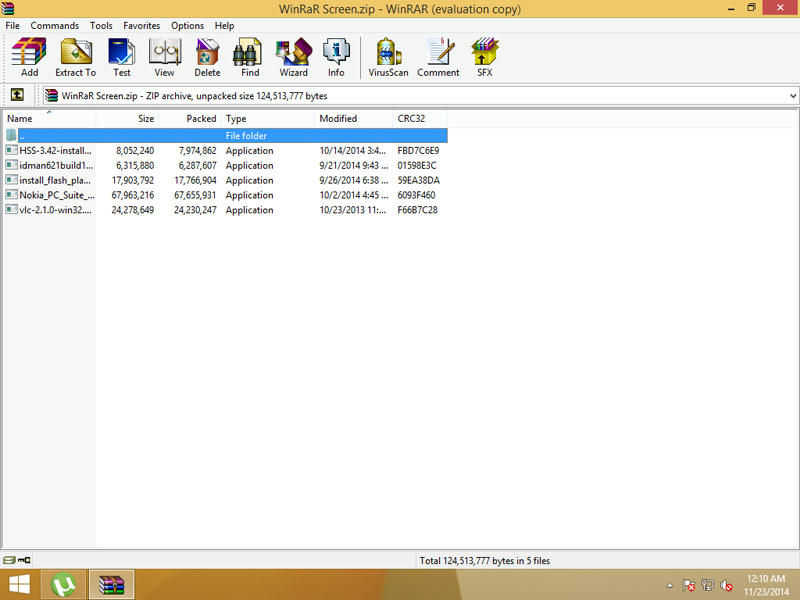Sort by the Packed column header

(x=190, y=118)
